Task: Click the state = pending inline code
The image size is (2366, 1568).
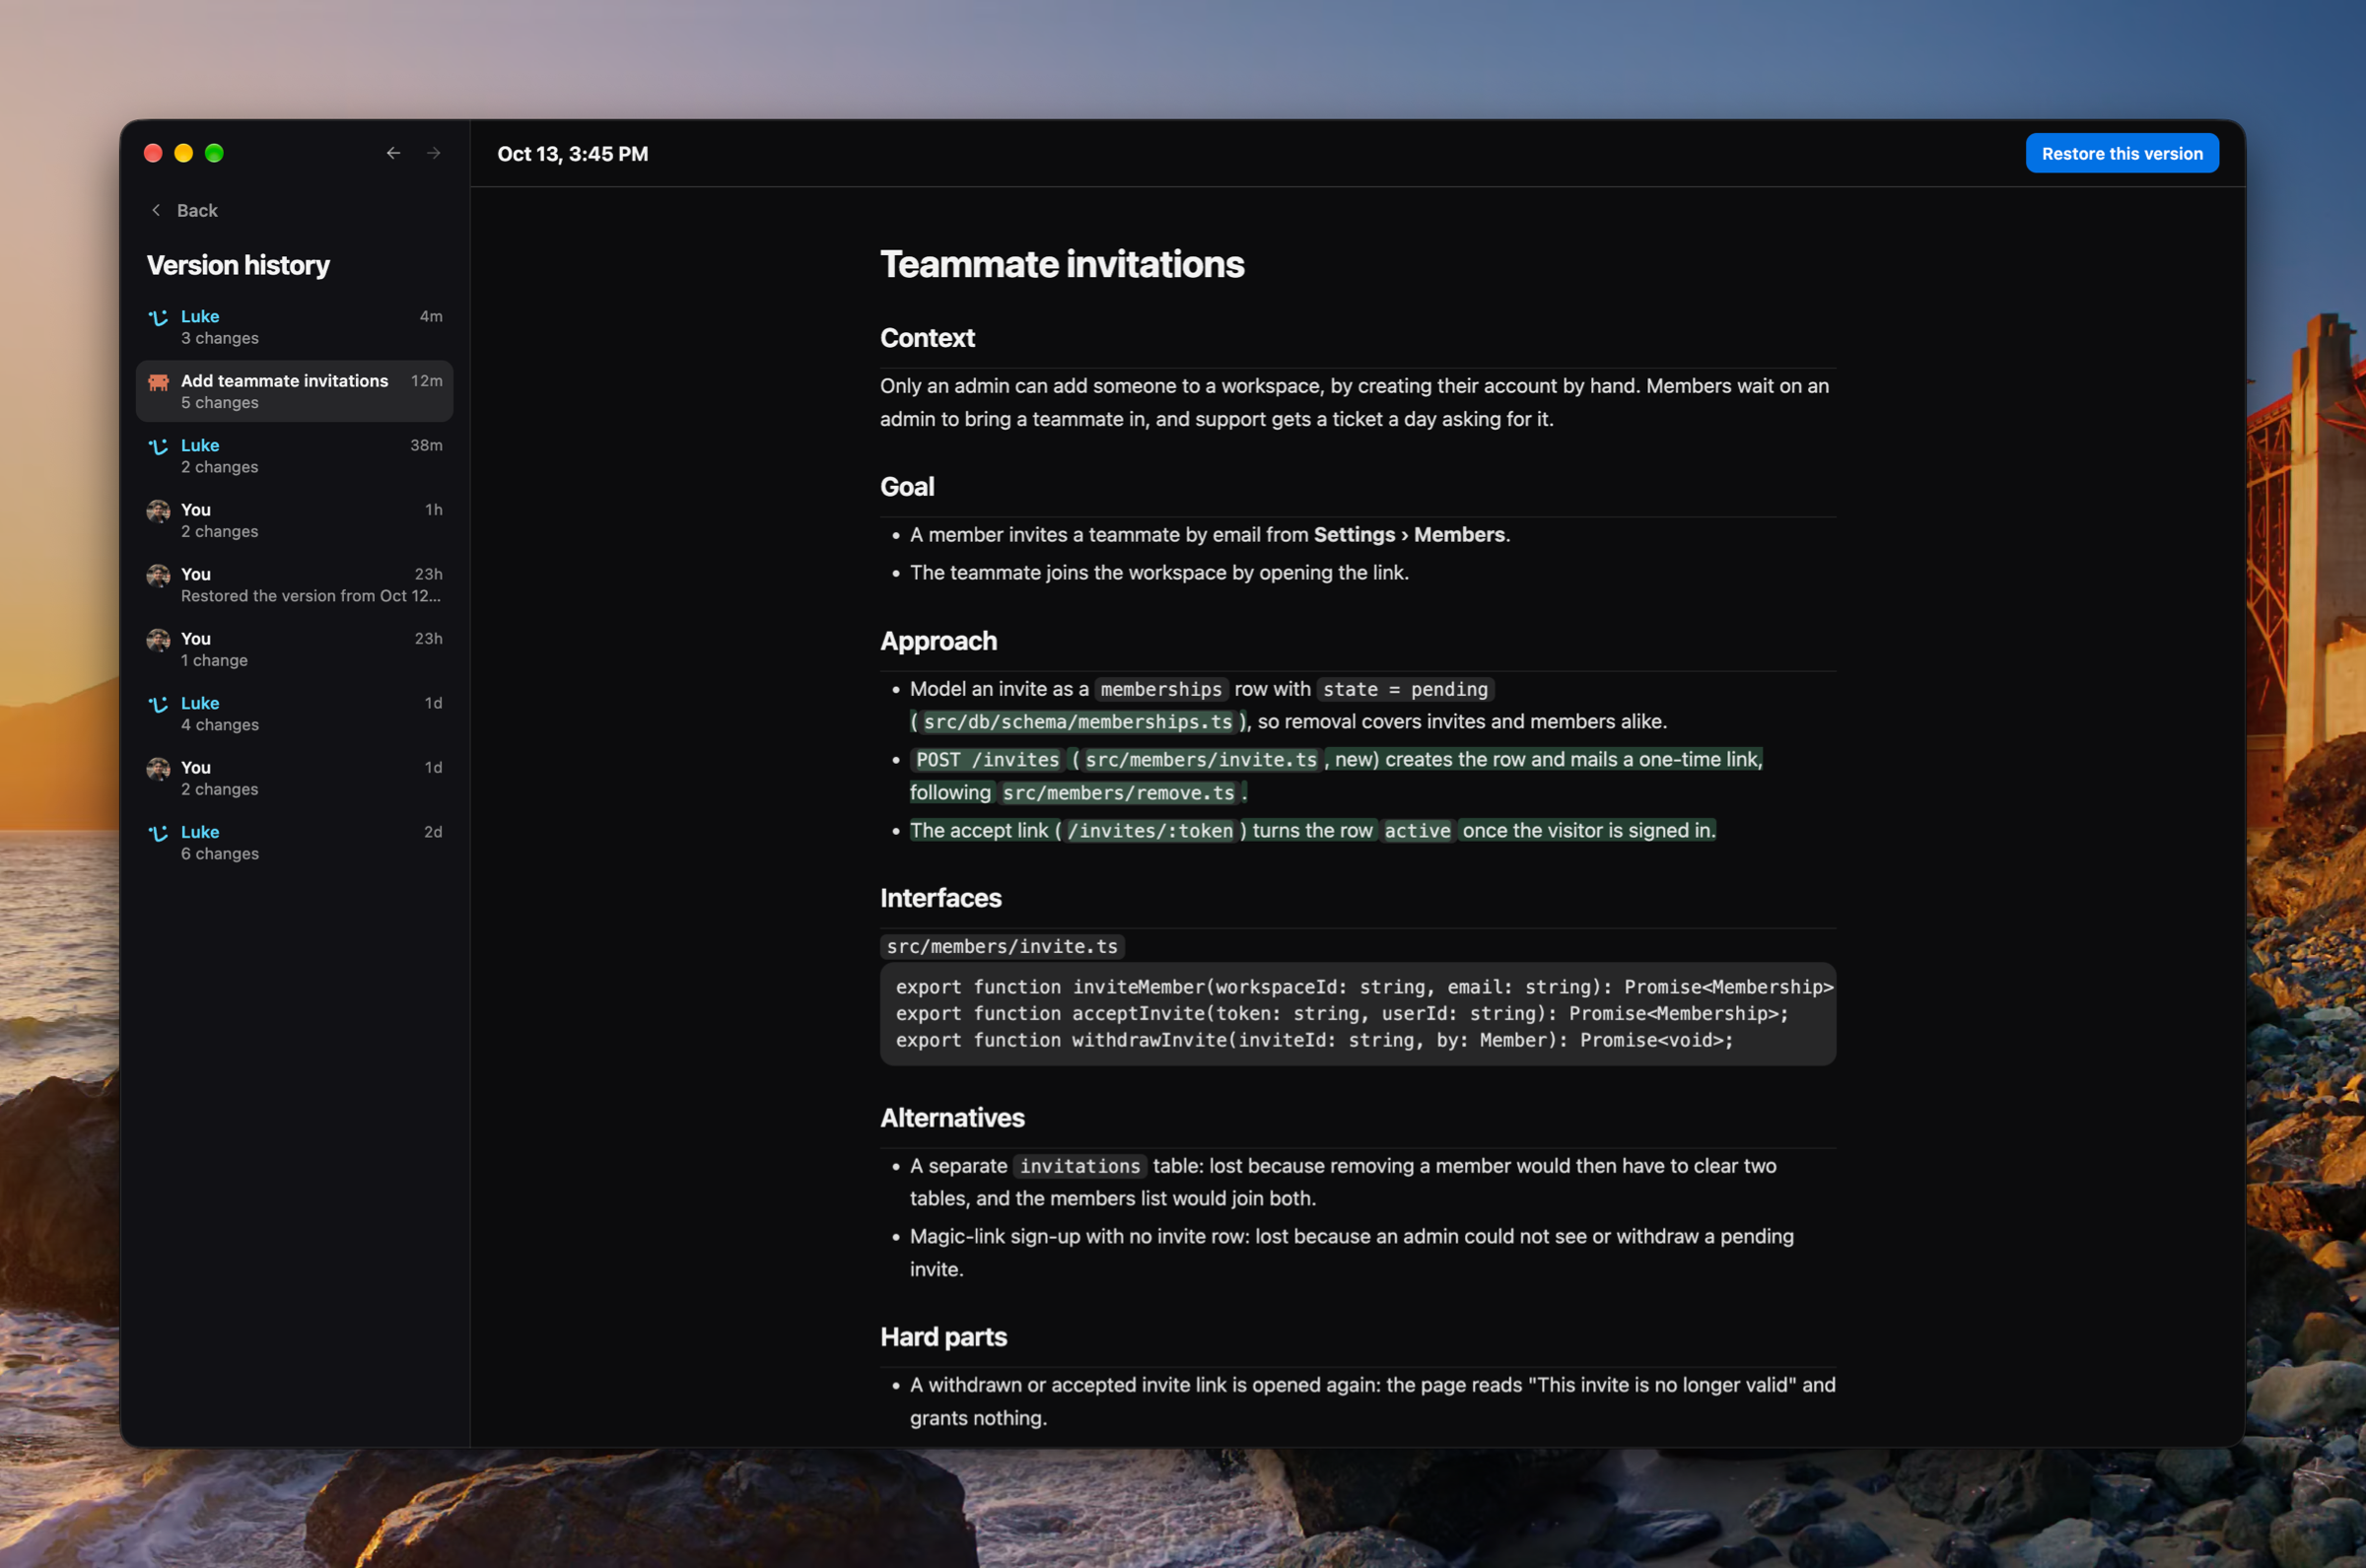Action: click(1405, 690)
